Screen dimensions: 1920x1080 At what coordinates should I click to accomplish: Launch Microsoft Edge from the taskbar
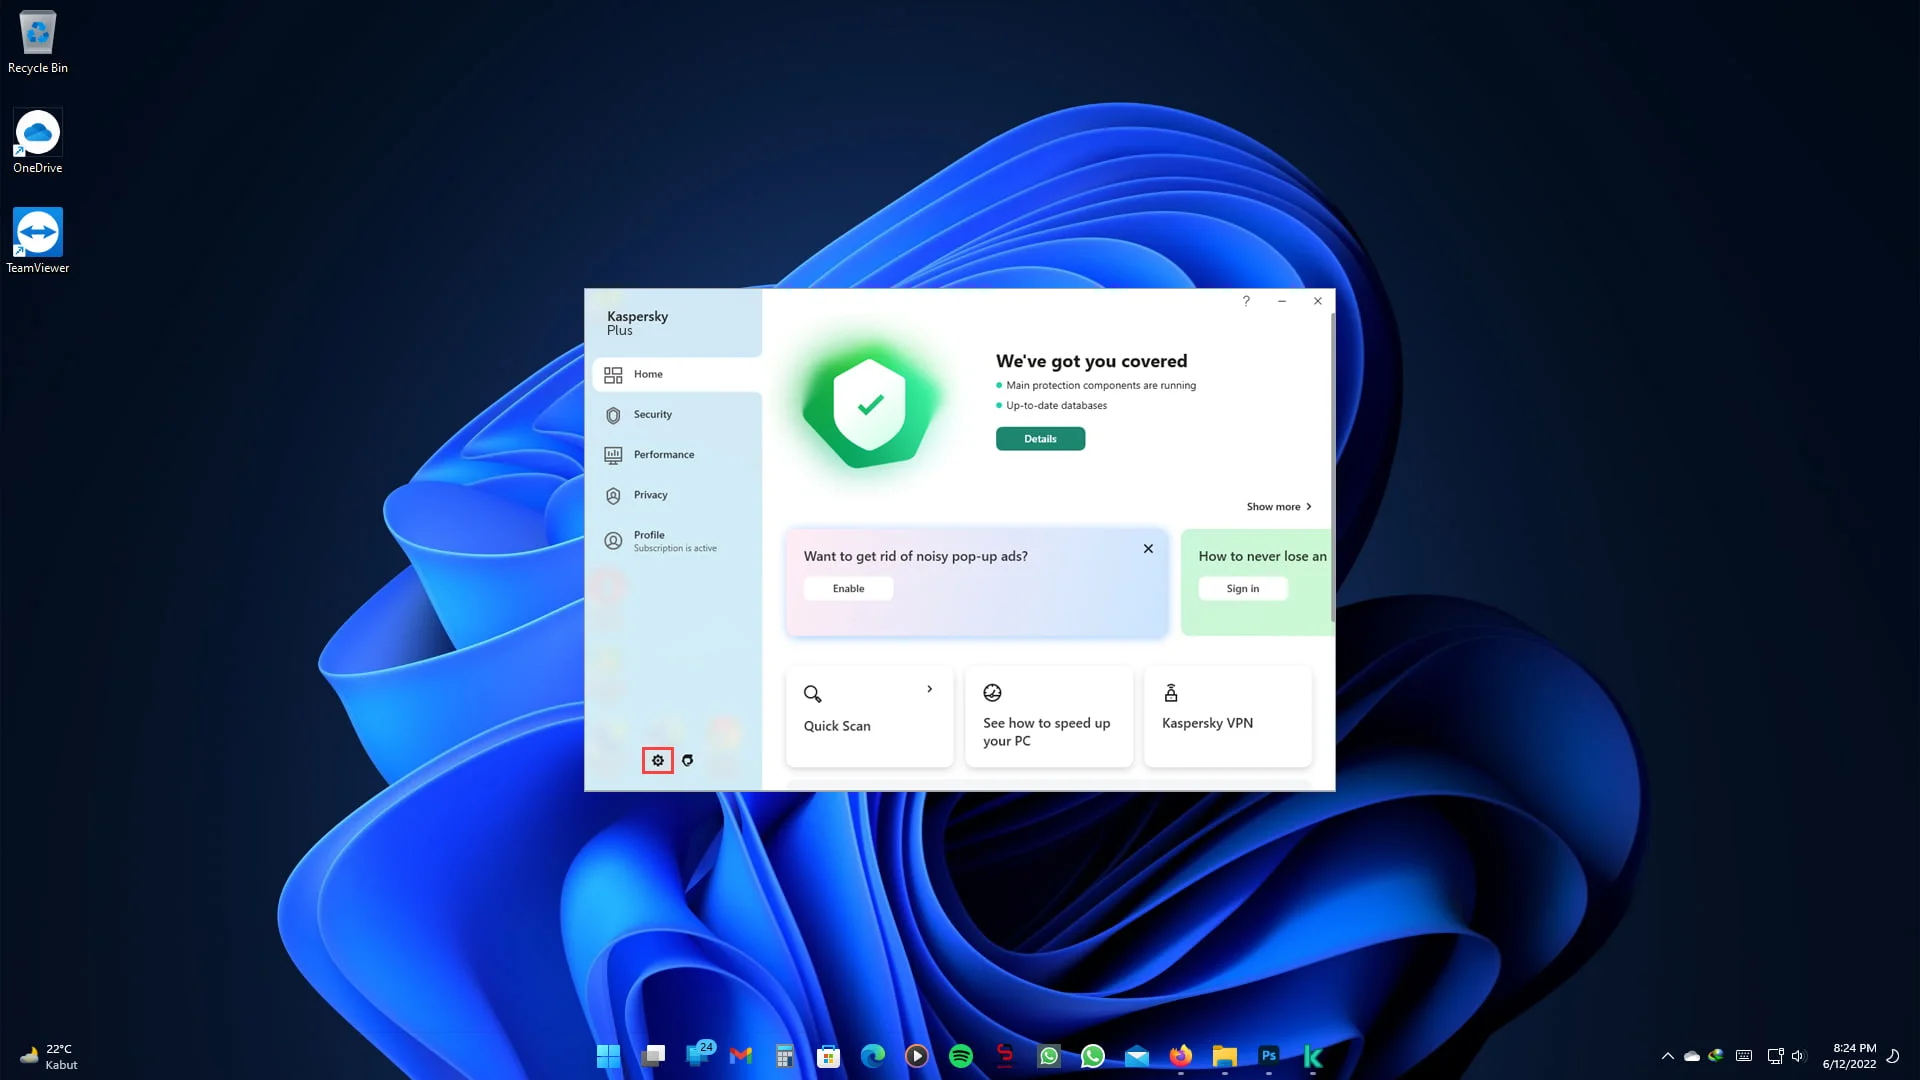pyautogui.click(x=873, y=1056)
